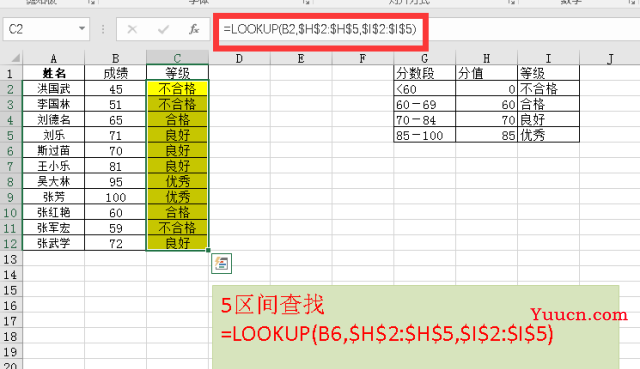The height and width of the screenshot is (369, 640).
Task: Select column H header
Action: tap(486, 58)
